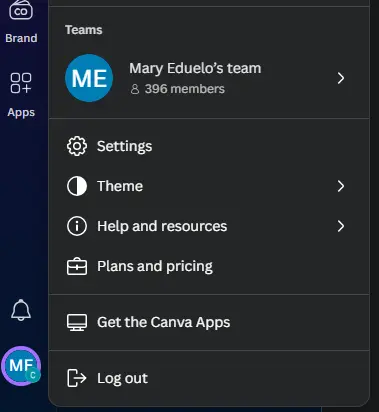Click the briefcase Plans and pricing icon
Image resolution: width=379 pixels, height=412 pixels.
(x=77, y=266)
